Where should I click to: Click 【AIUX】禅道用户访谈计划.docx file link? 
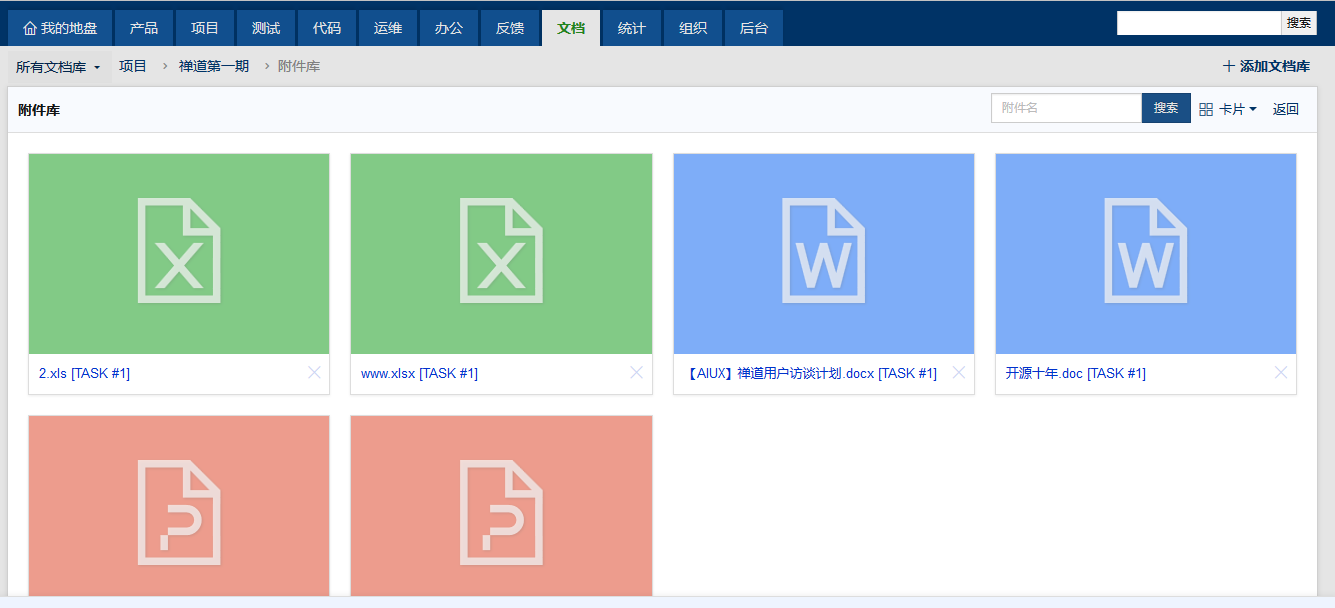[810, 373]
